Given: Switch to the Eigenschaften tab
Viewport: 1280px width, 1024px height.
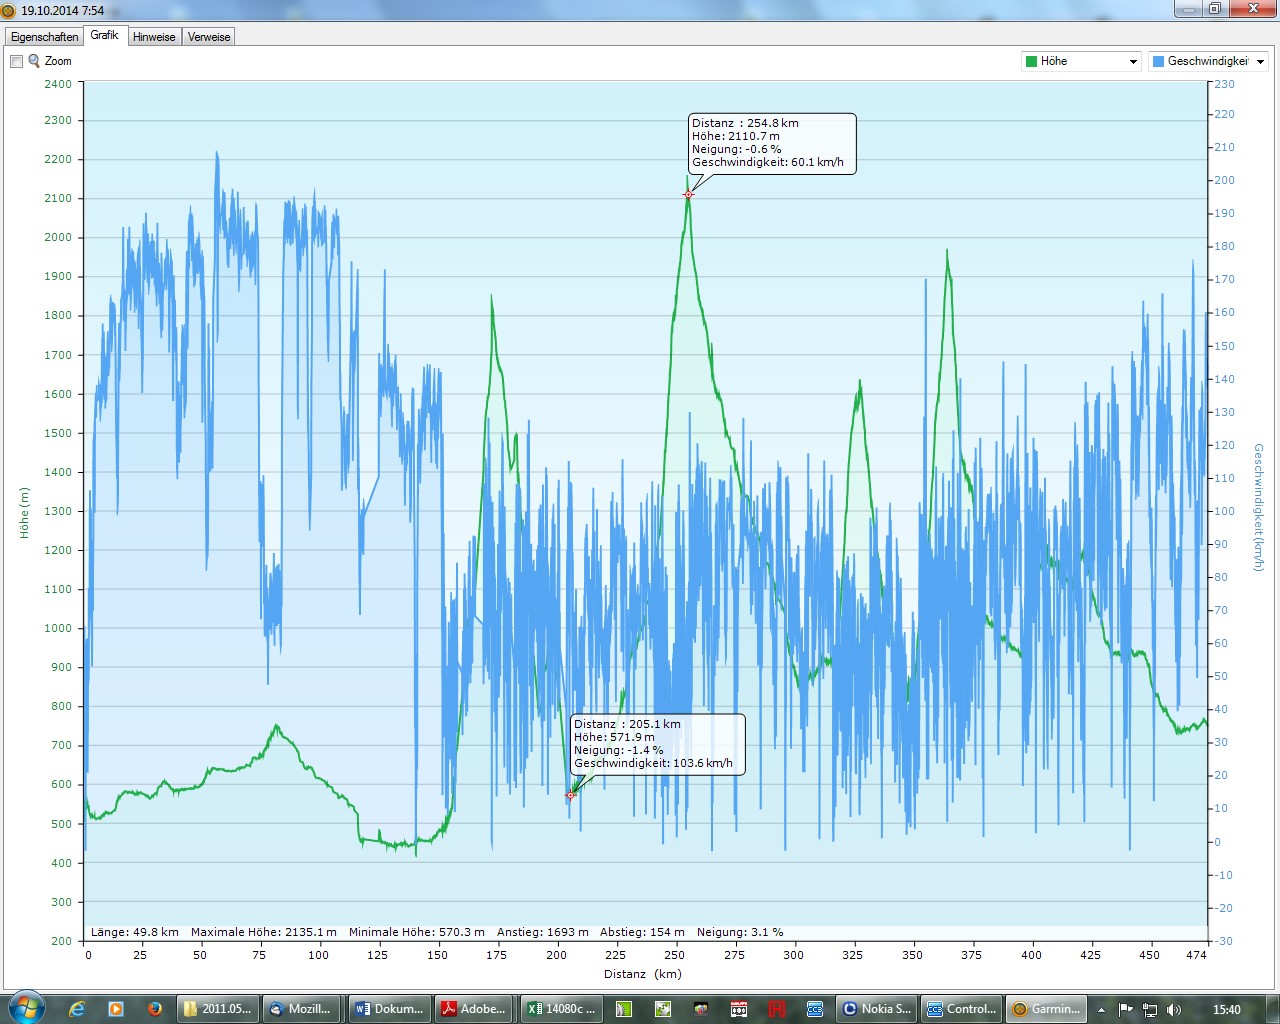Looking at the screenshot, I should (x=44, y=37).
